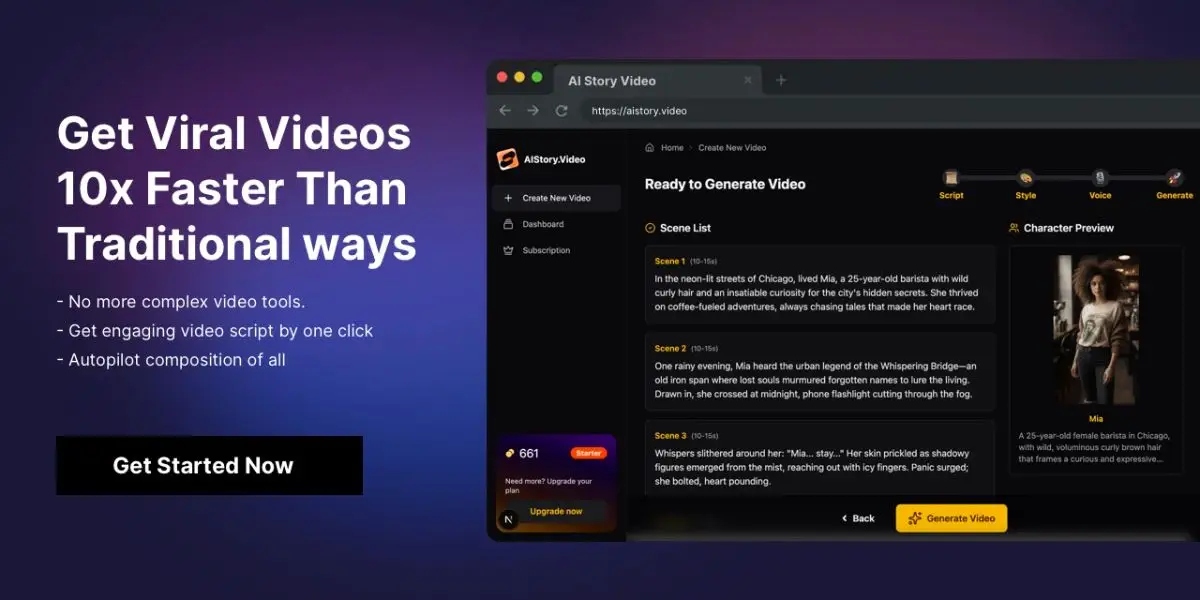Select the Scene 3 card

[820, 457]
